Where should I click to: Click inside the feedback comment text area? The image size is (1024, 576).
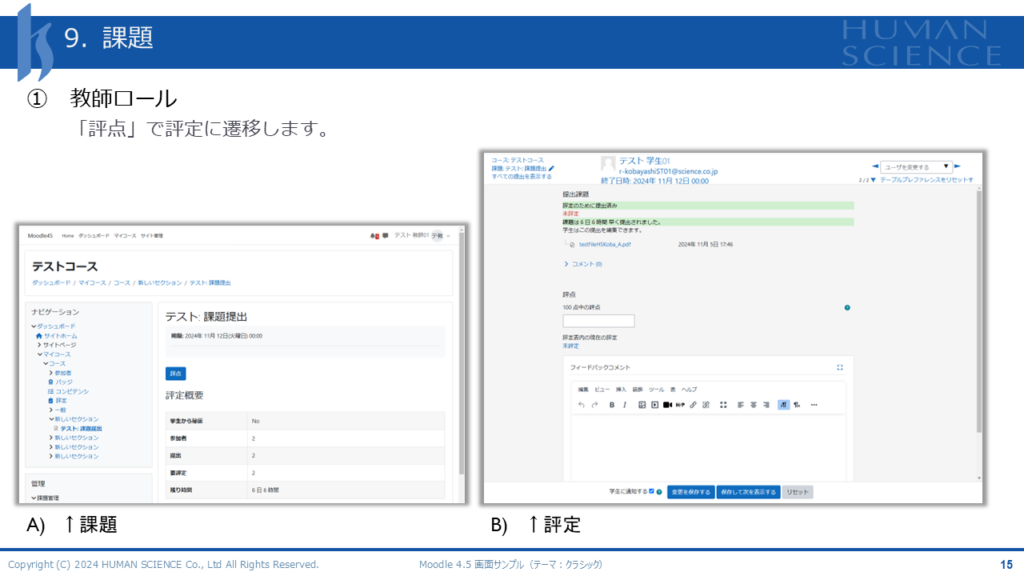pyautogui.click(x=708, y=447)
